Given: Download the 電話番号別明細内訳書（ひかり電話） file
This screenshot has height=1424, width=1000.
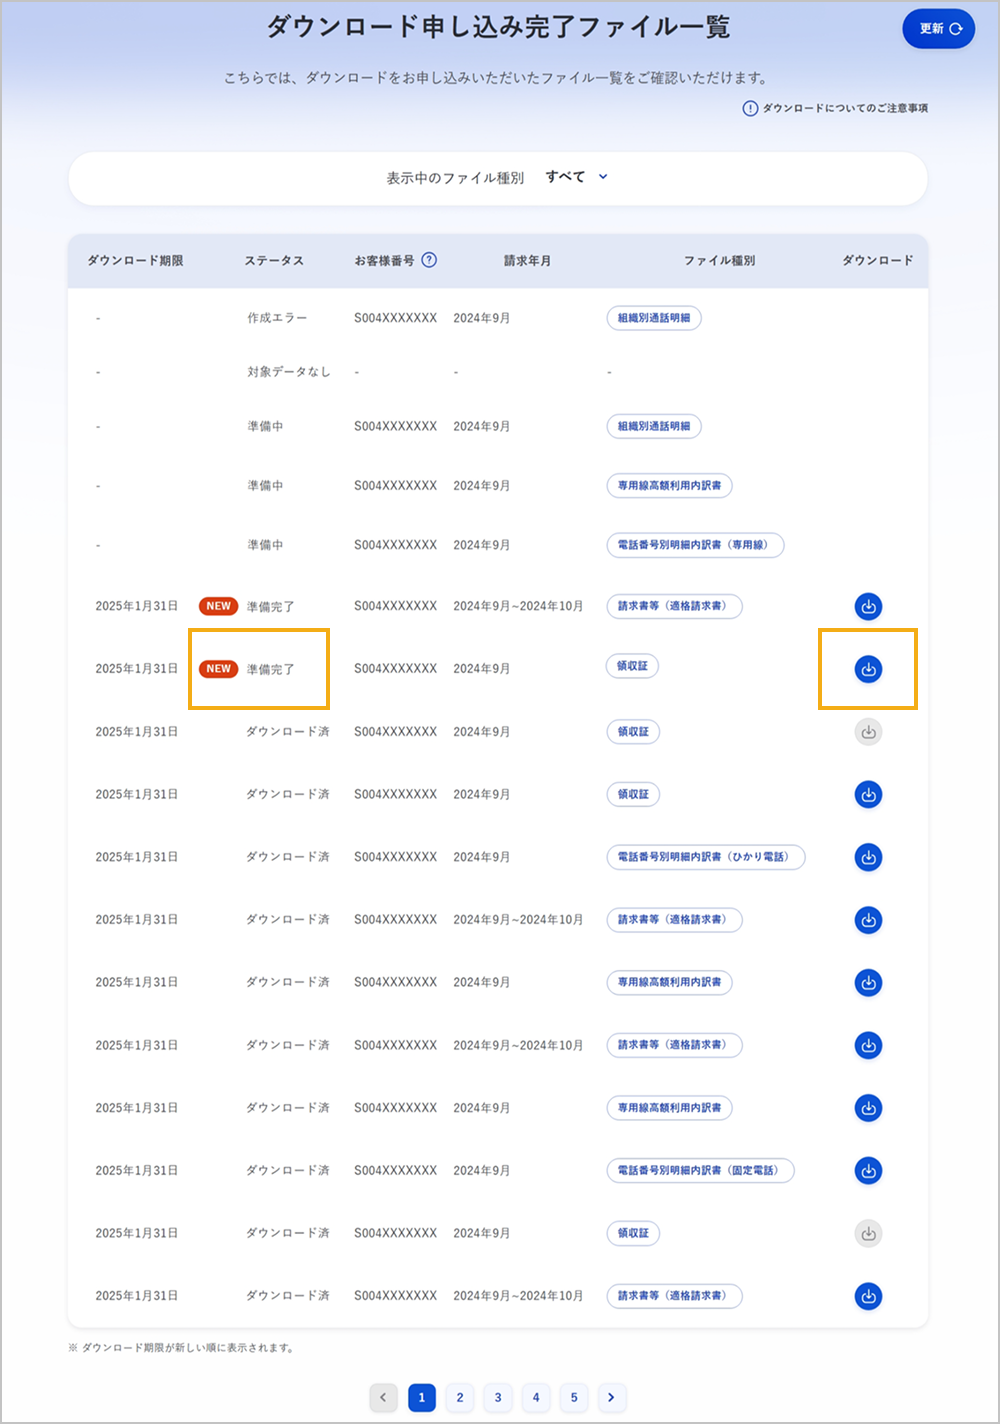Looking at the screenshot, I should tap(868, 857).
